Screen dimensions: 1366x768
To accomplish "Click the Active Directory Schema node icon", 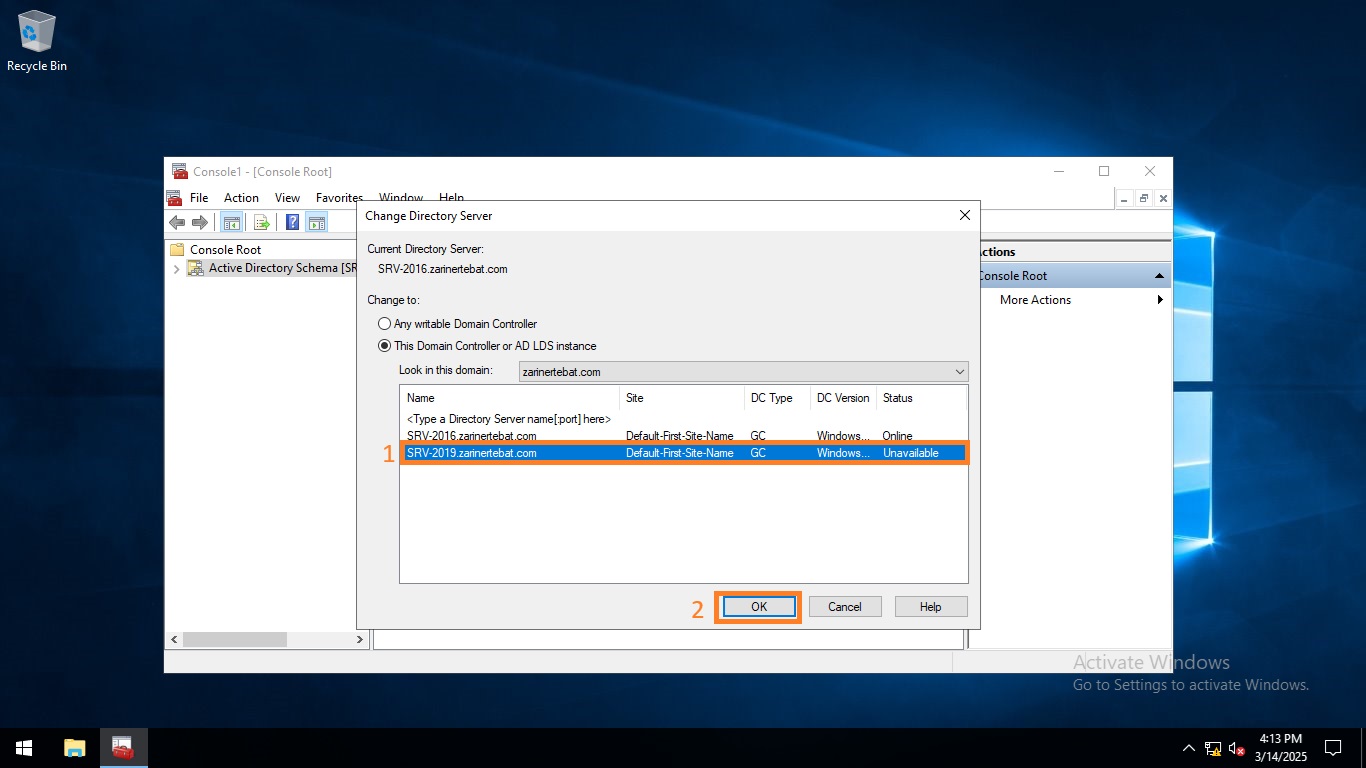I will [x=196, y=268].
